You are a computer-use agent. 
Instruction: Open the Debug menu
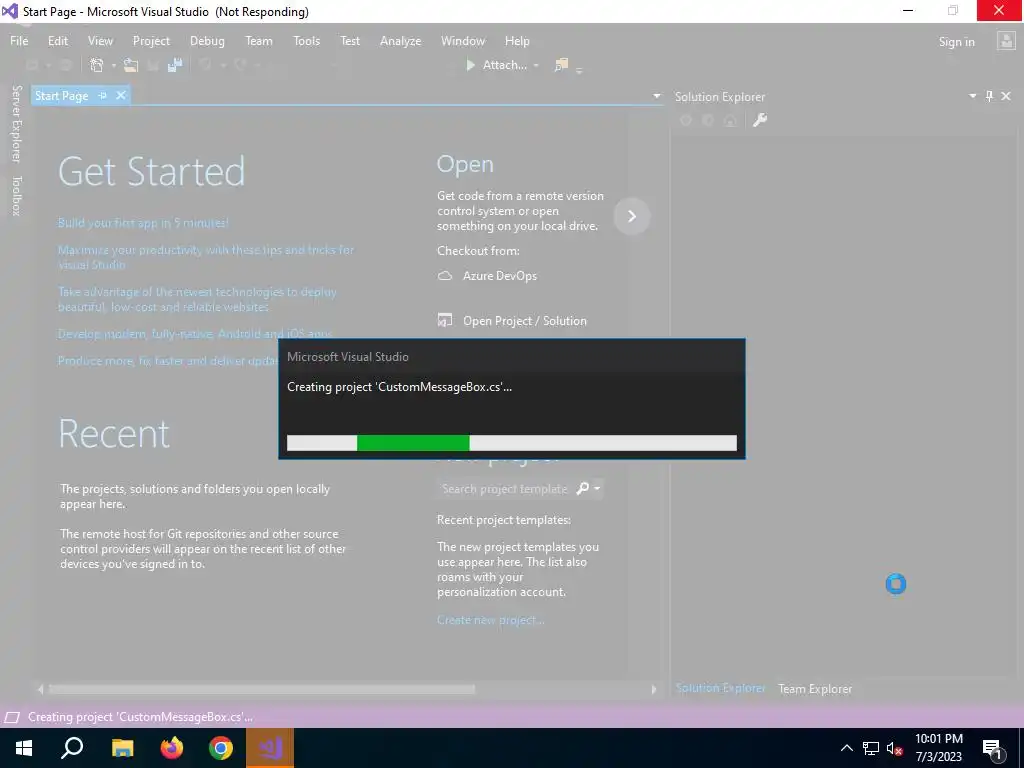coord(207,40)
